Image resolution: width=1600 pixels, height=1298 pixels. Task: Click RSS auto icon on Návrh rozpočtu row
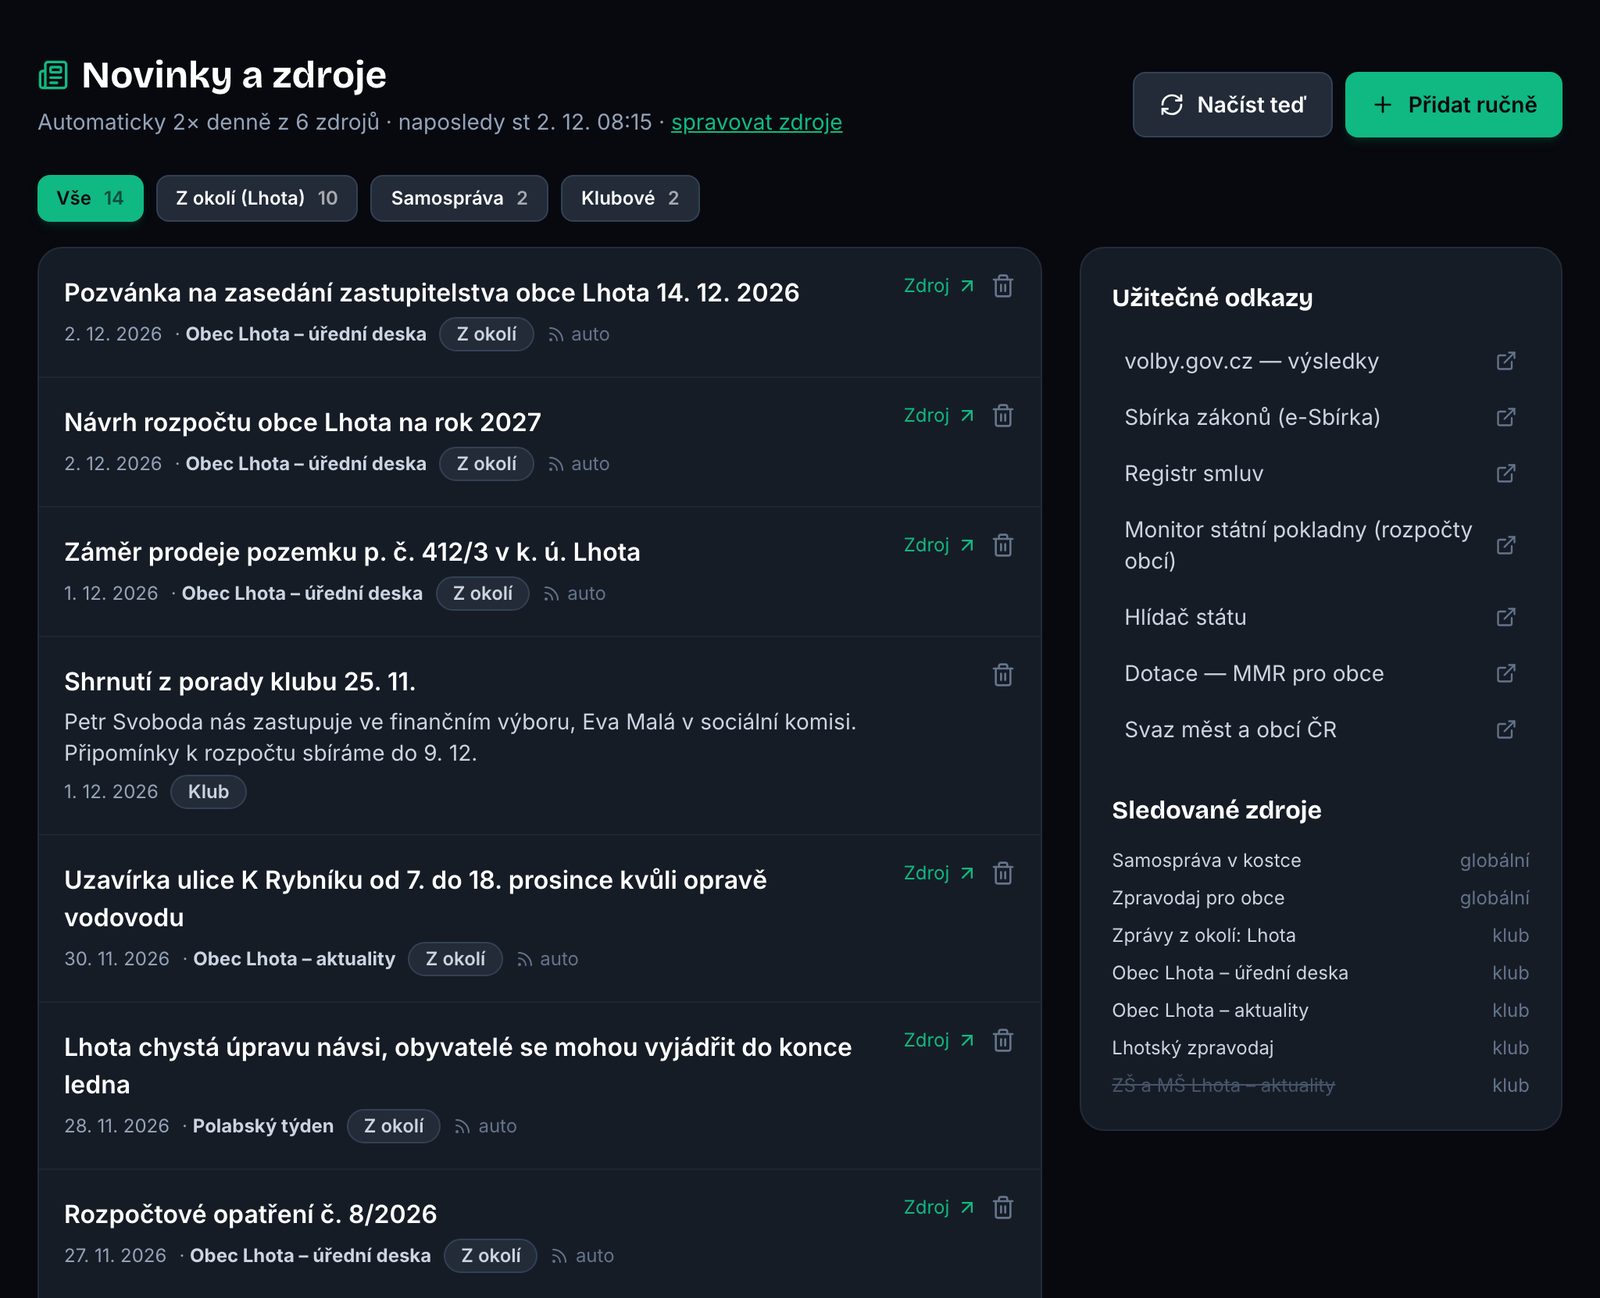(556, 465)
